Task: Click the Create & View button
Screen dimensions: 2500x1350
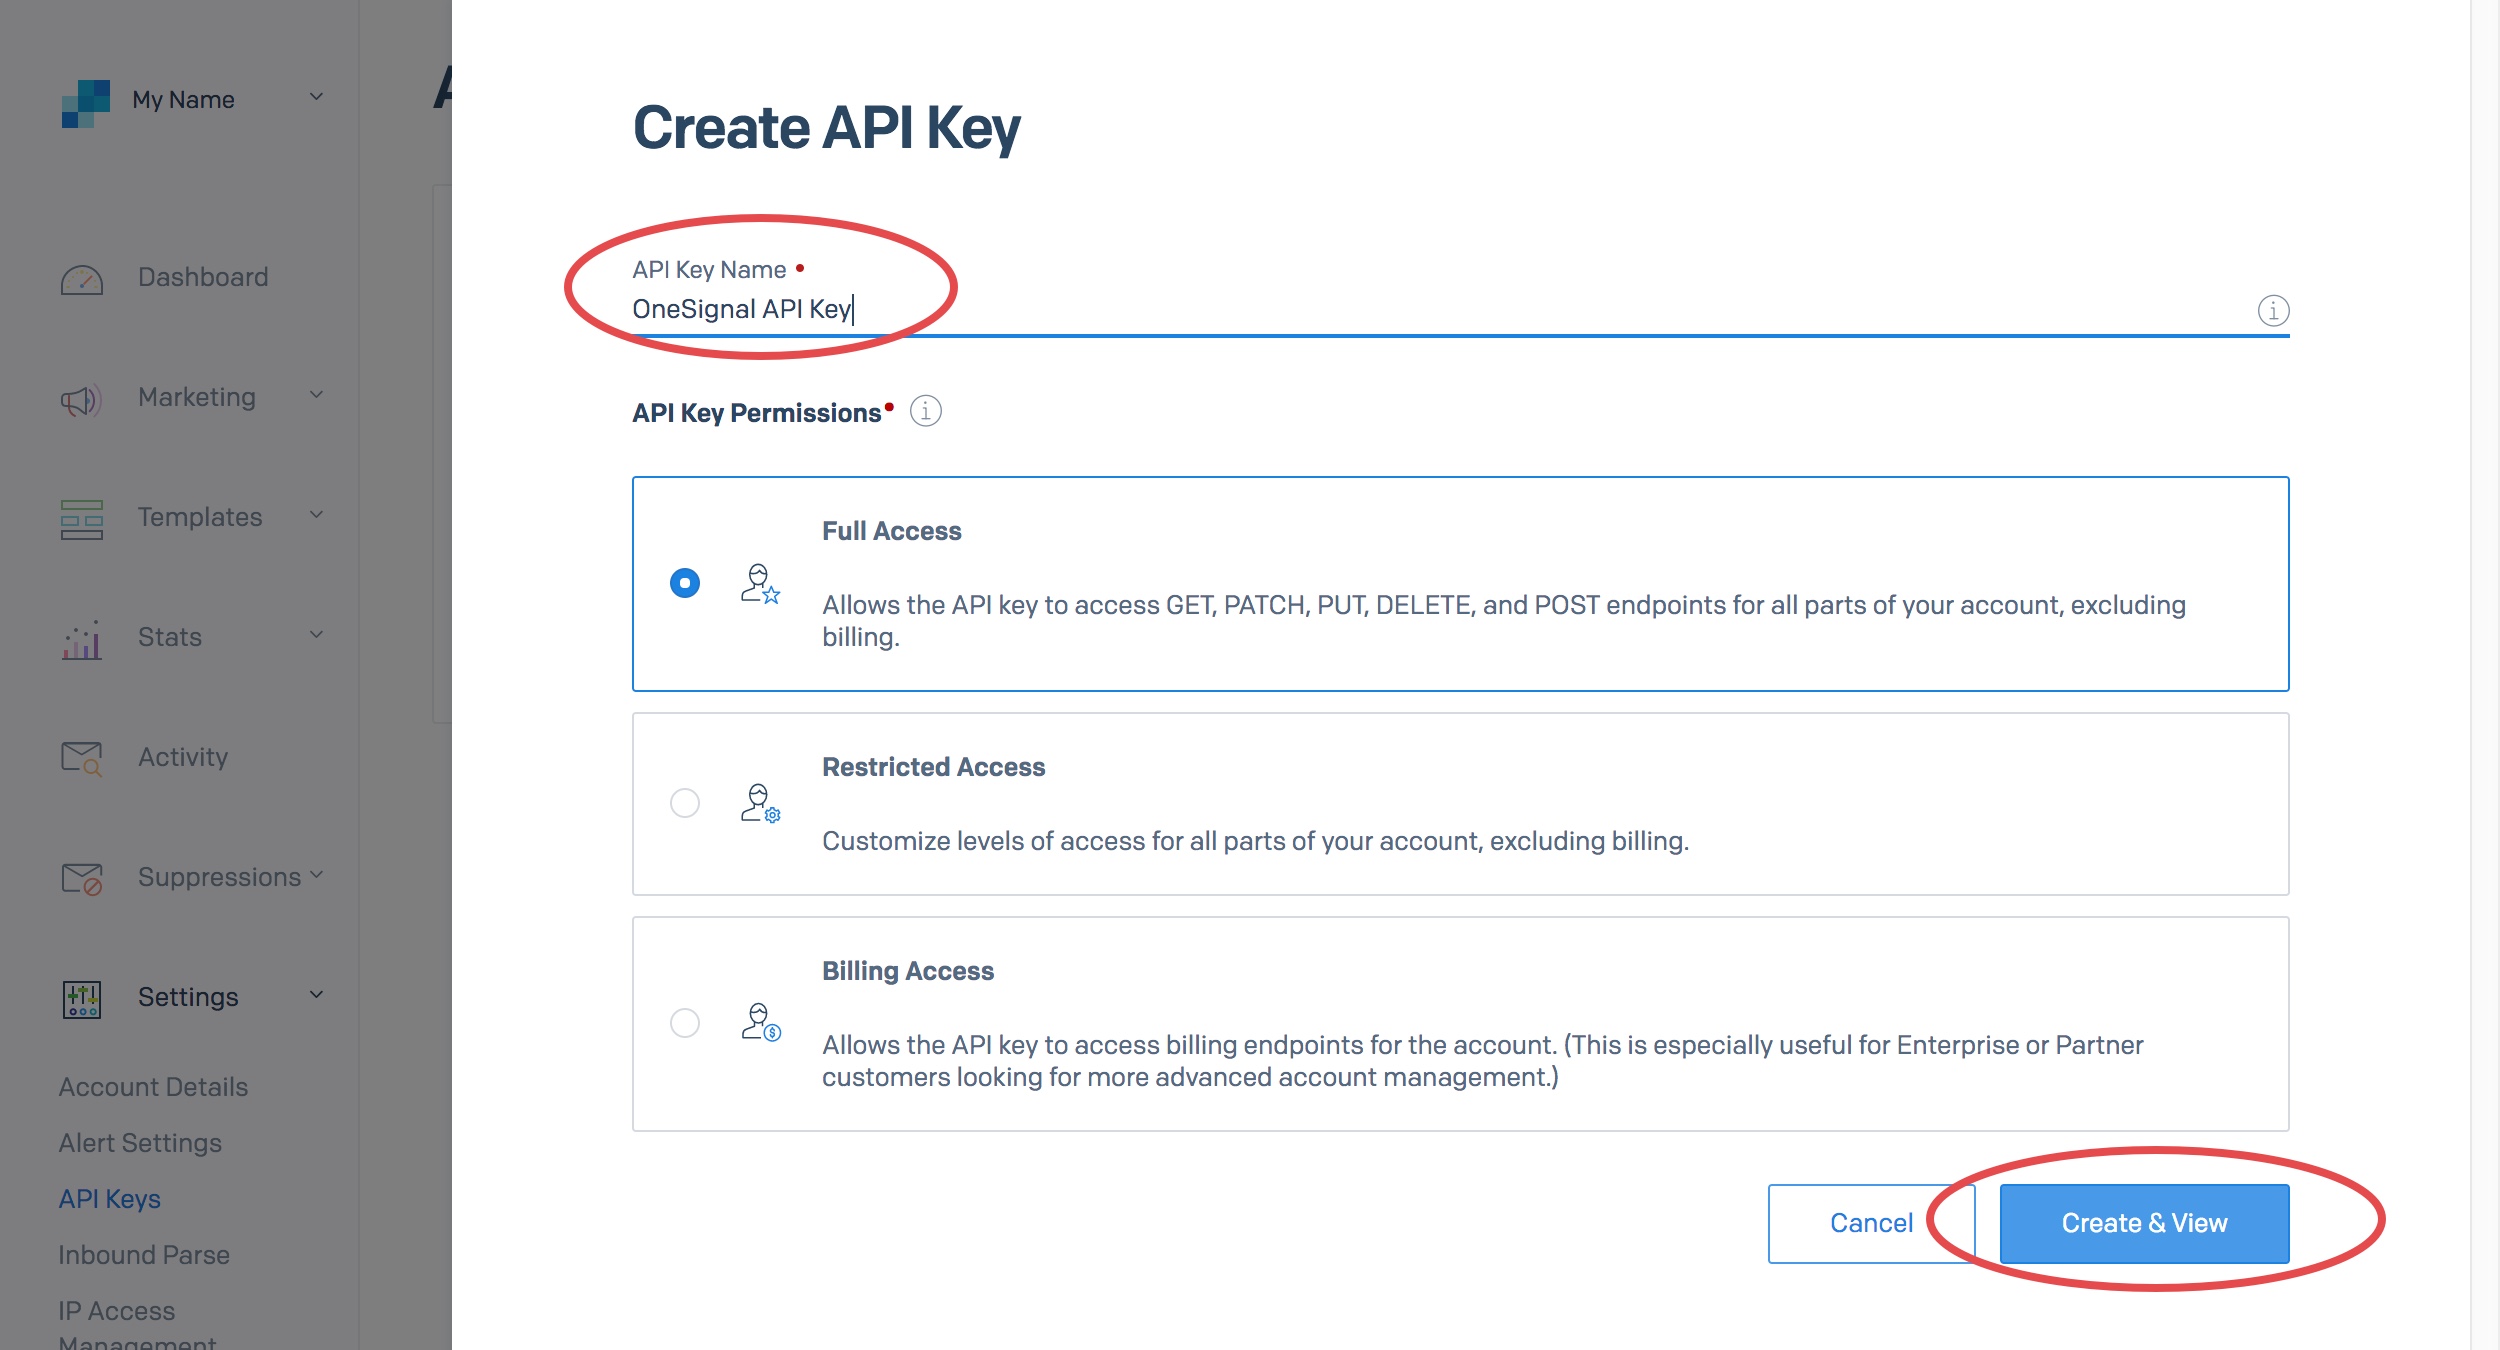Action: click(x=2144, y=1223)
